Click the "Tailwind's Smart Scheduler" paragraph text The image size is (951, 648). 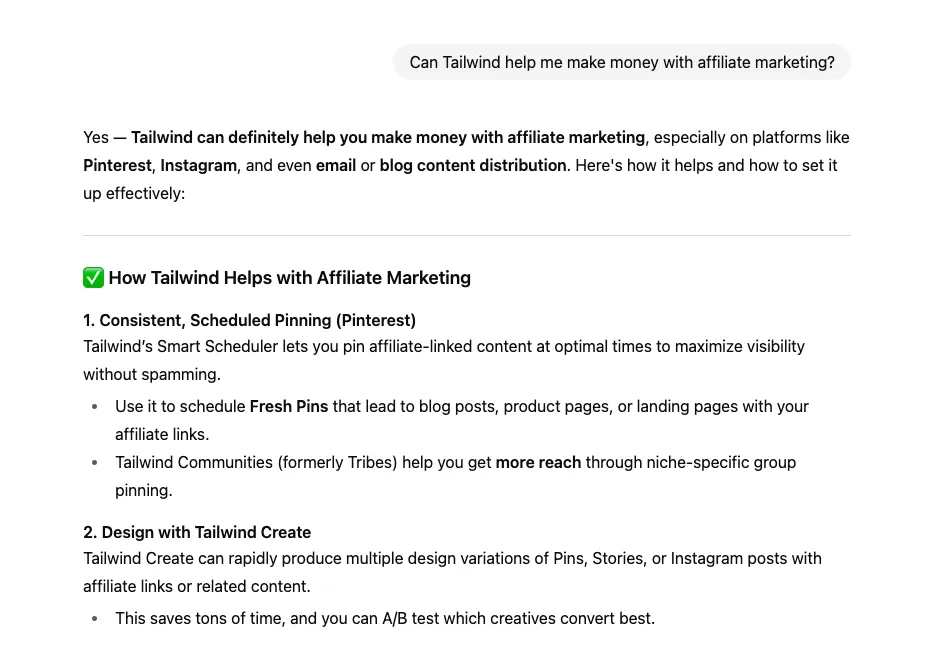tap(443, 346)
